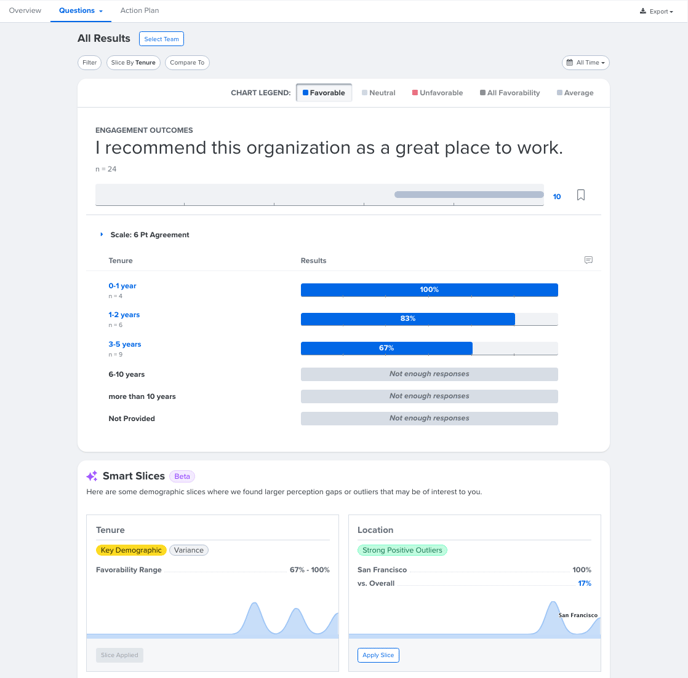
Task: Click the ENGAGEMENT OUTCOMES category label
Action: 144,130
